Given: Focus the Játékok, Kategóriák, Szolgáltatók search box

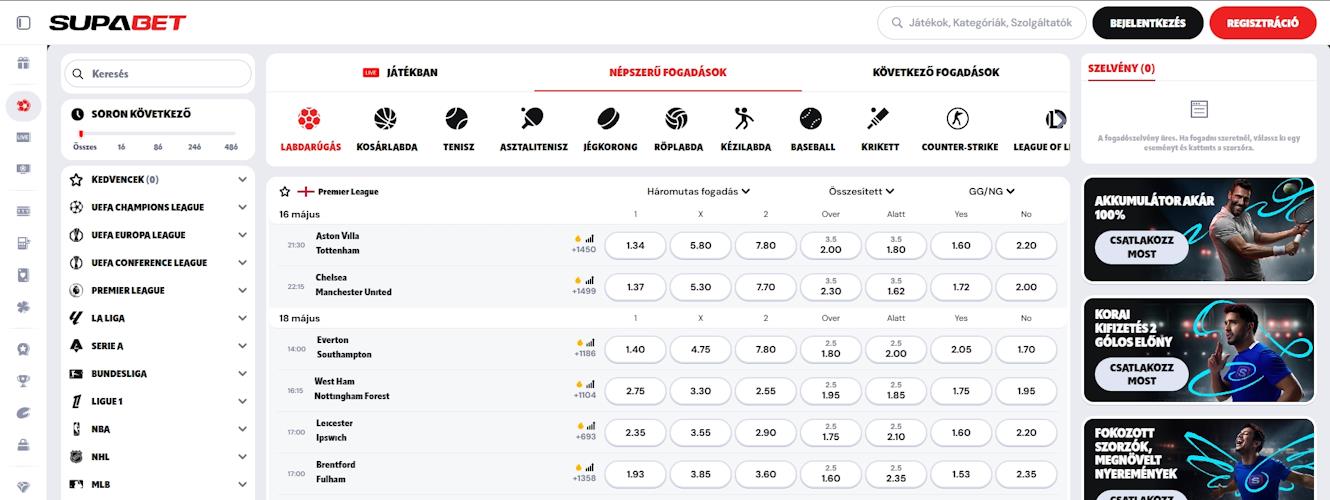Looking at the screenshot, I should tap(982, 22).
